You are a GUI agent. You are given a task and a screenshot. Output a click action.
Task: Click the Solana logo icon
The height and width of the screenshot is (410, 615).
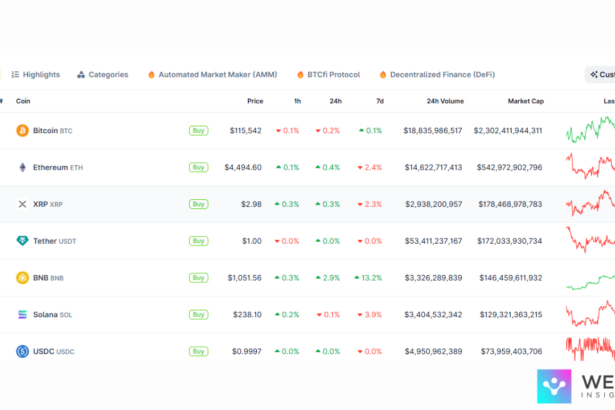coord(22,314)
